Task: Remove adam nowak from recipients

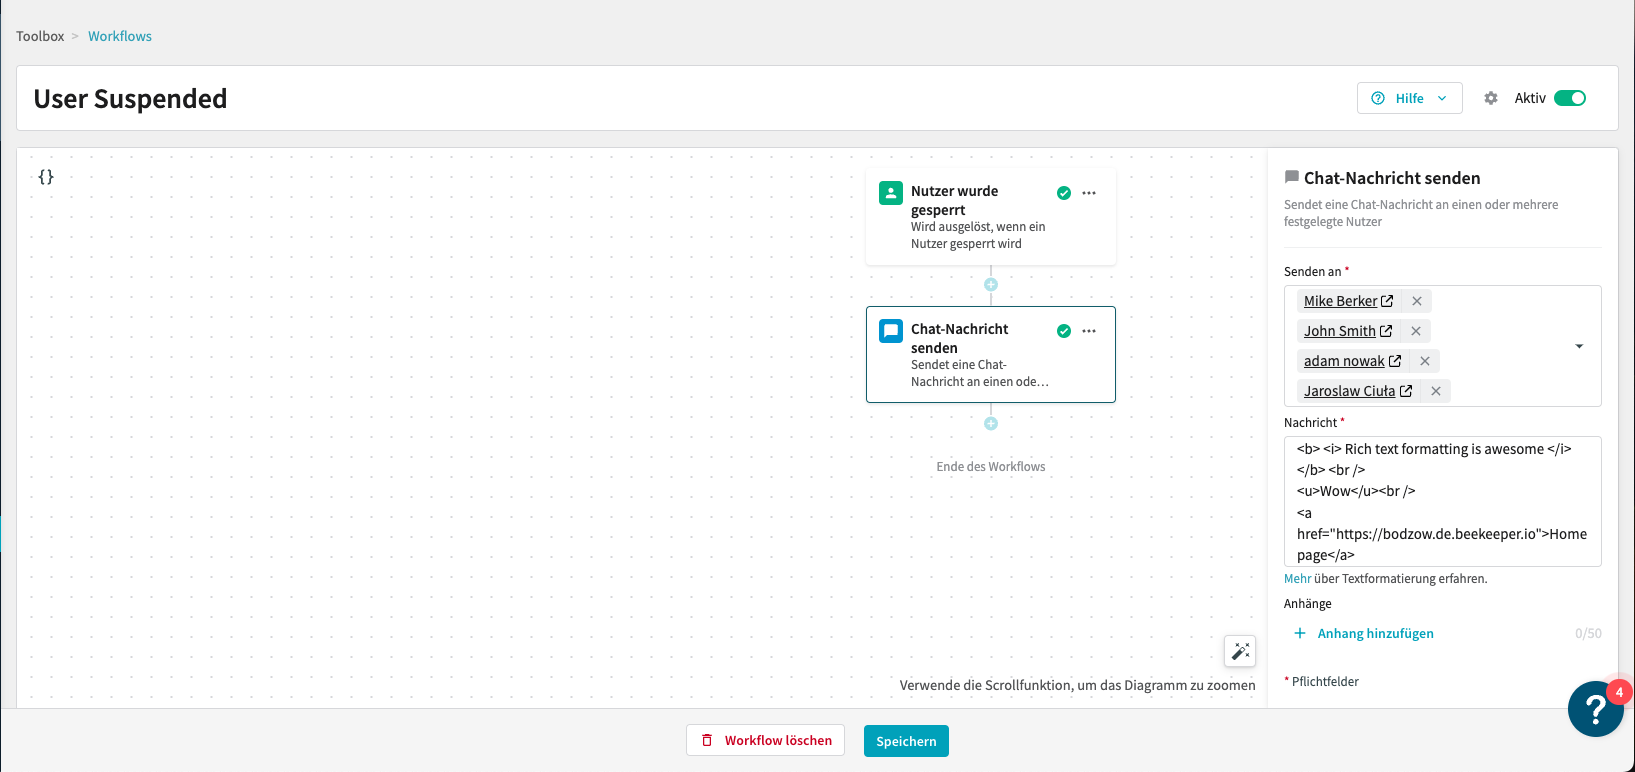Action: click(1425, 361)
